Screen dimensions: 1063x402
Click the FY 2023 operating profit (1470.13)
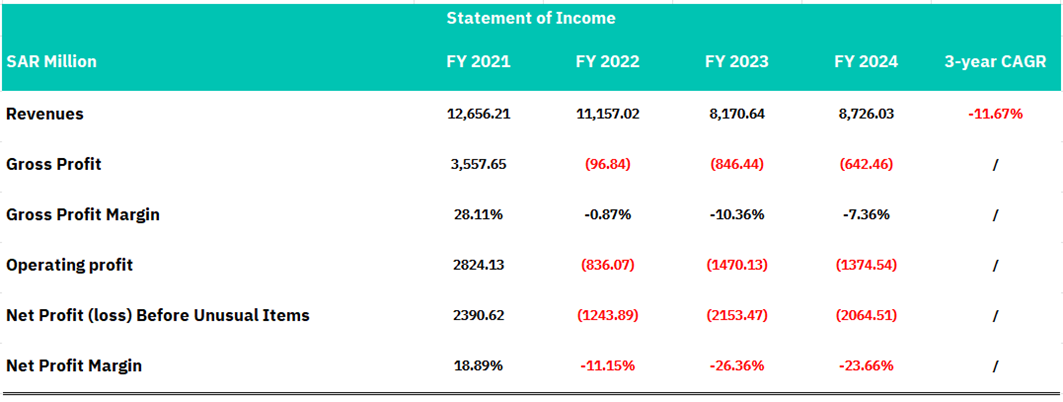[x=736, y=265]
